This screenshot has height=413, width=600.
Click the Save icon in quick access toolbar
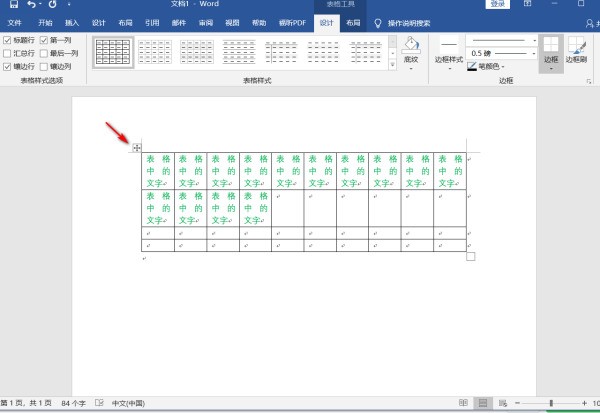coord(14,4)
